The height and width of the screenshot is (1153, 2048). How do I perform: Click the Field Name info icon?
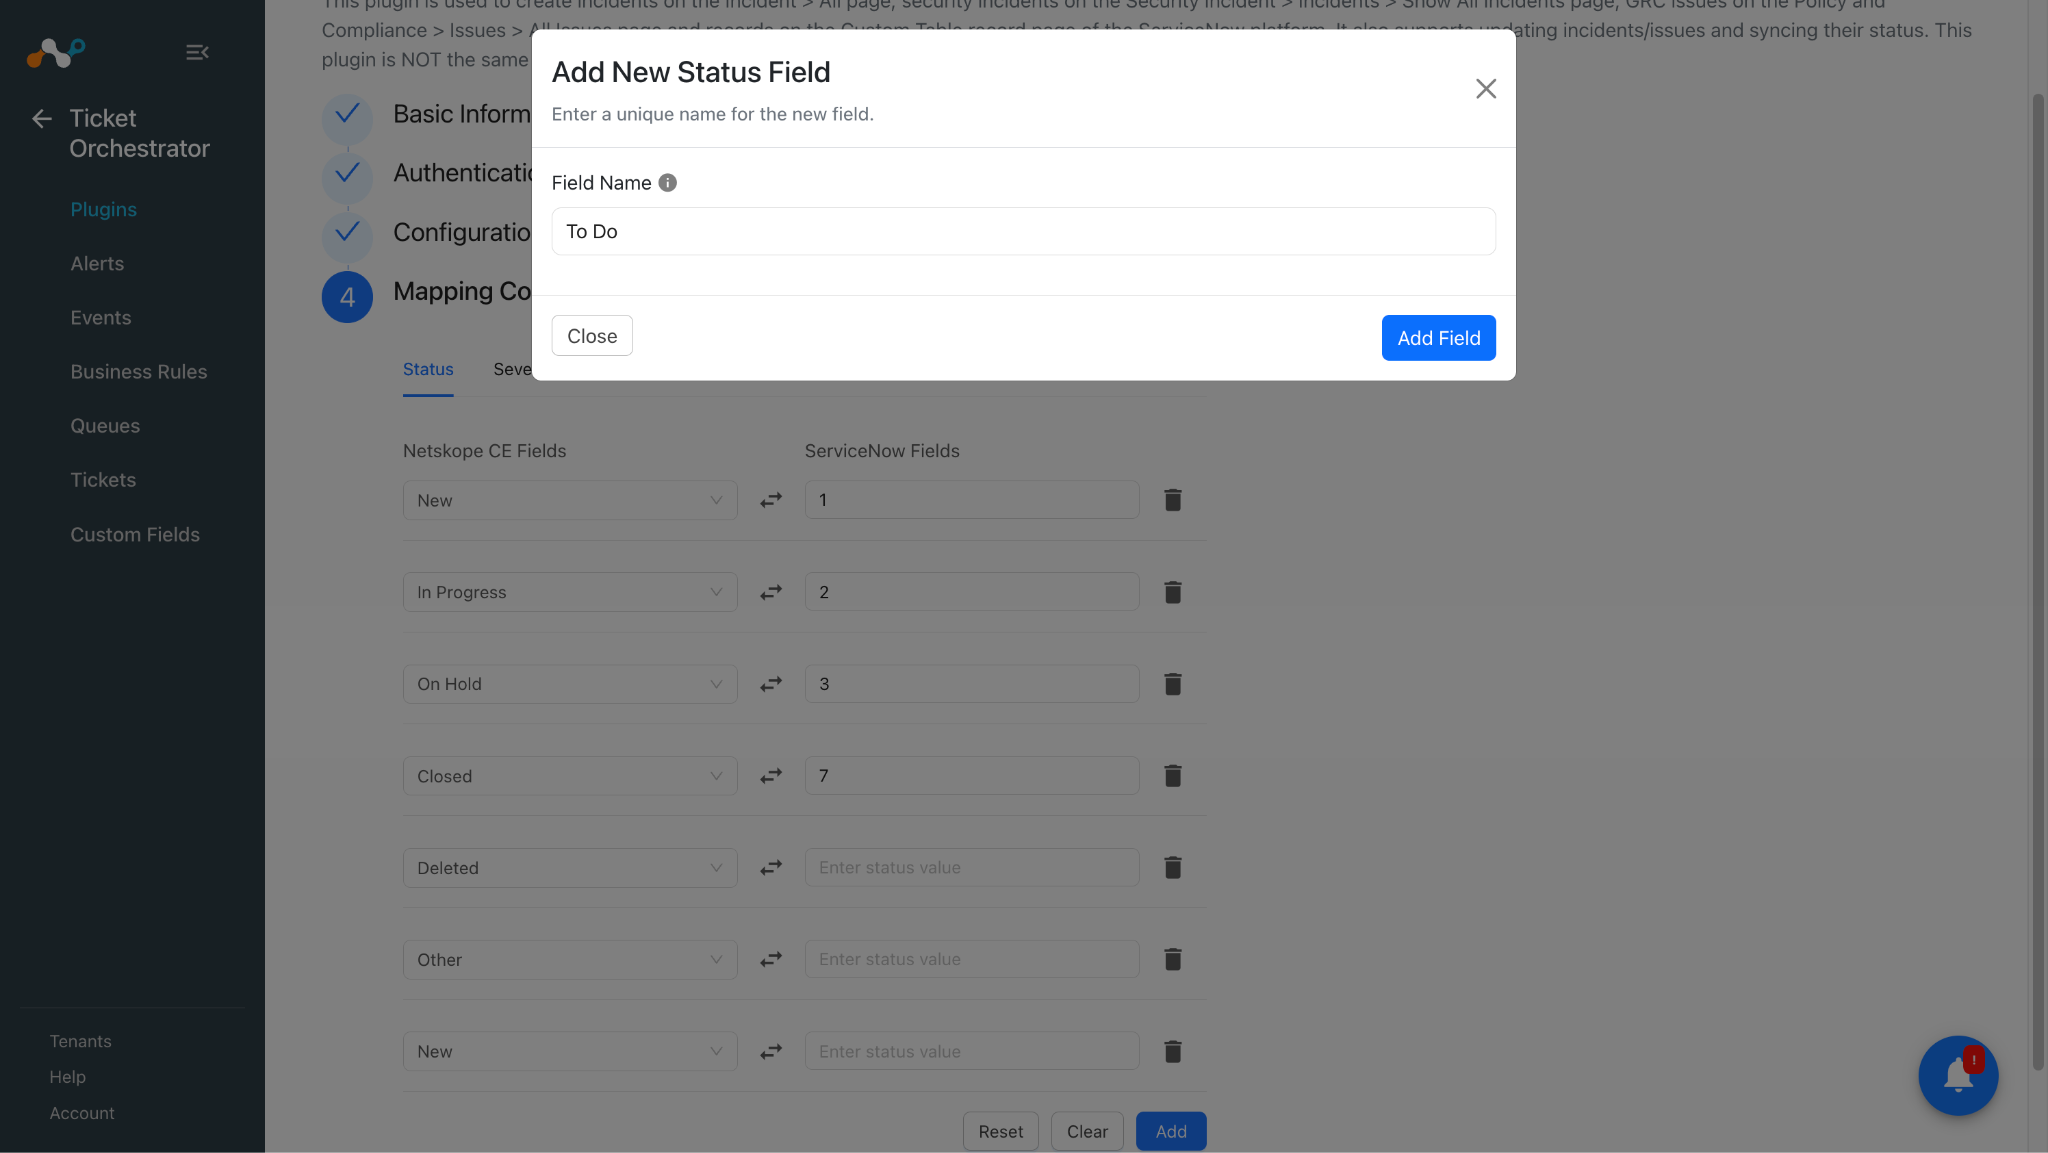(x=668, y=183)
